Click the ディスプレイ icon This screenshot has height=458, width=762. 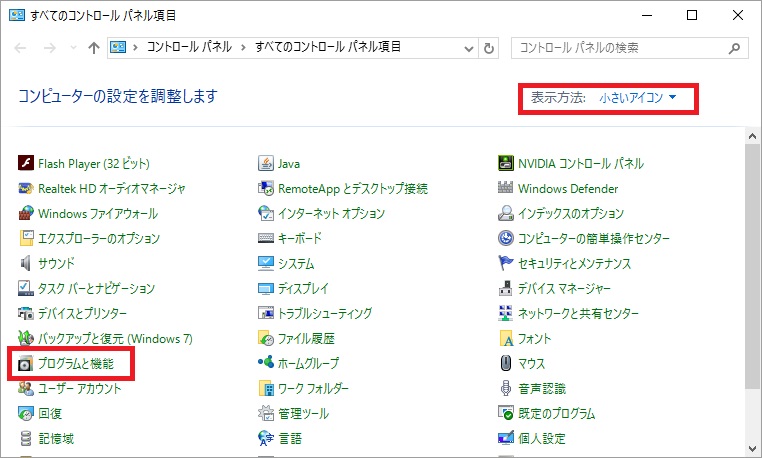click(x=266, y=289)
